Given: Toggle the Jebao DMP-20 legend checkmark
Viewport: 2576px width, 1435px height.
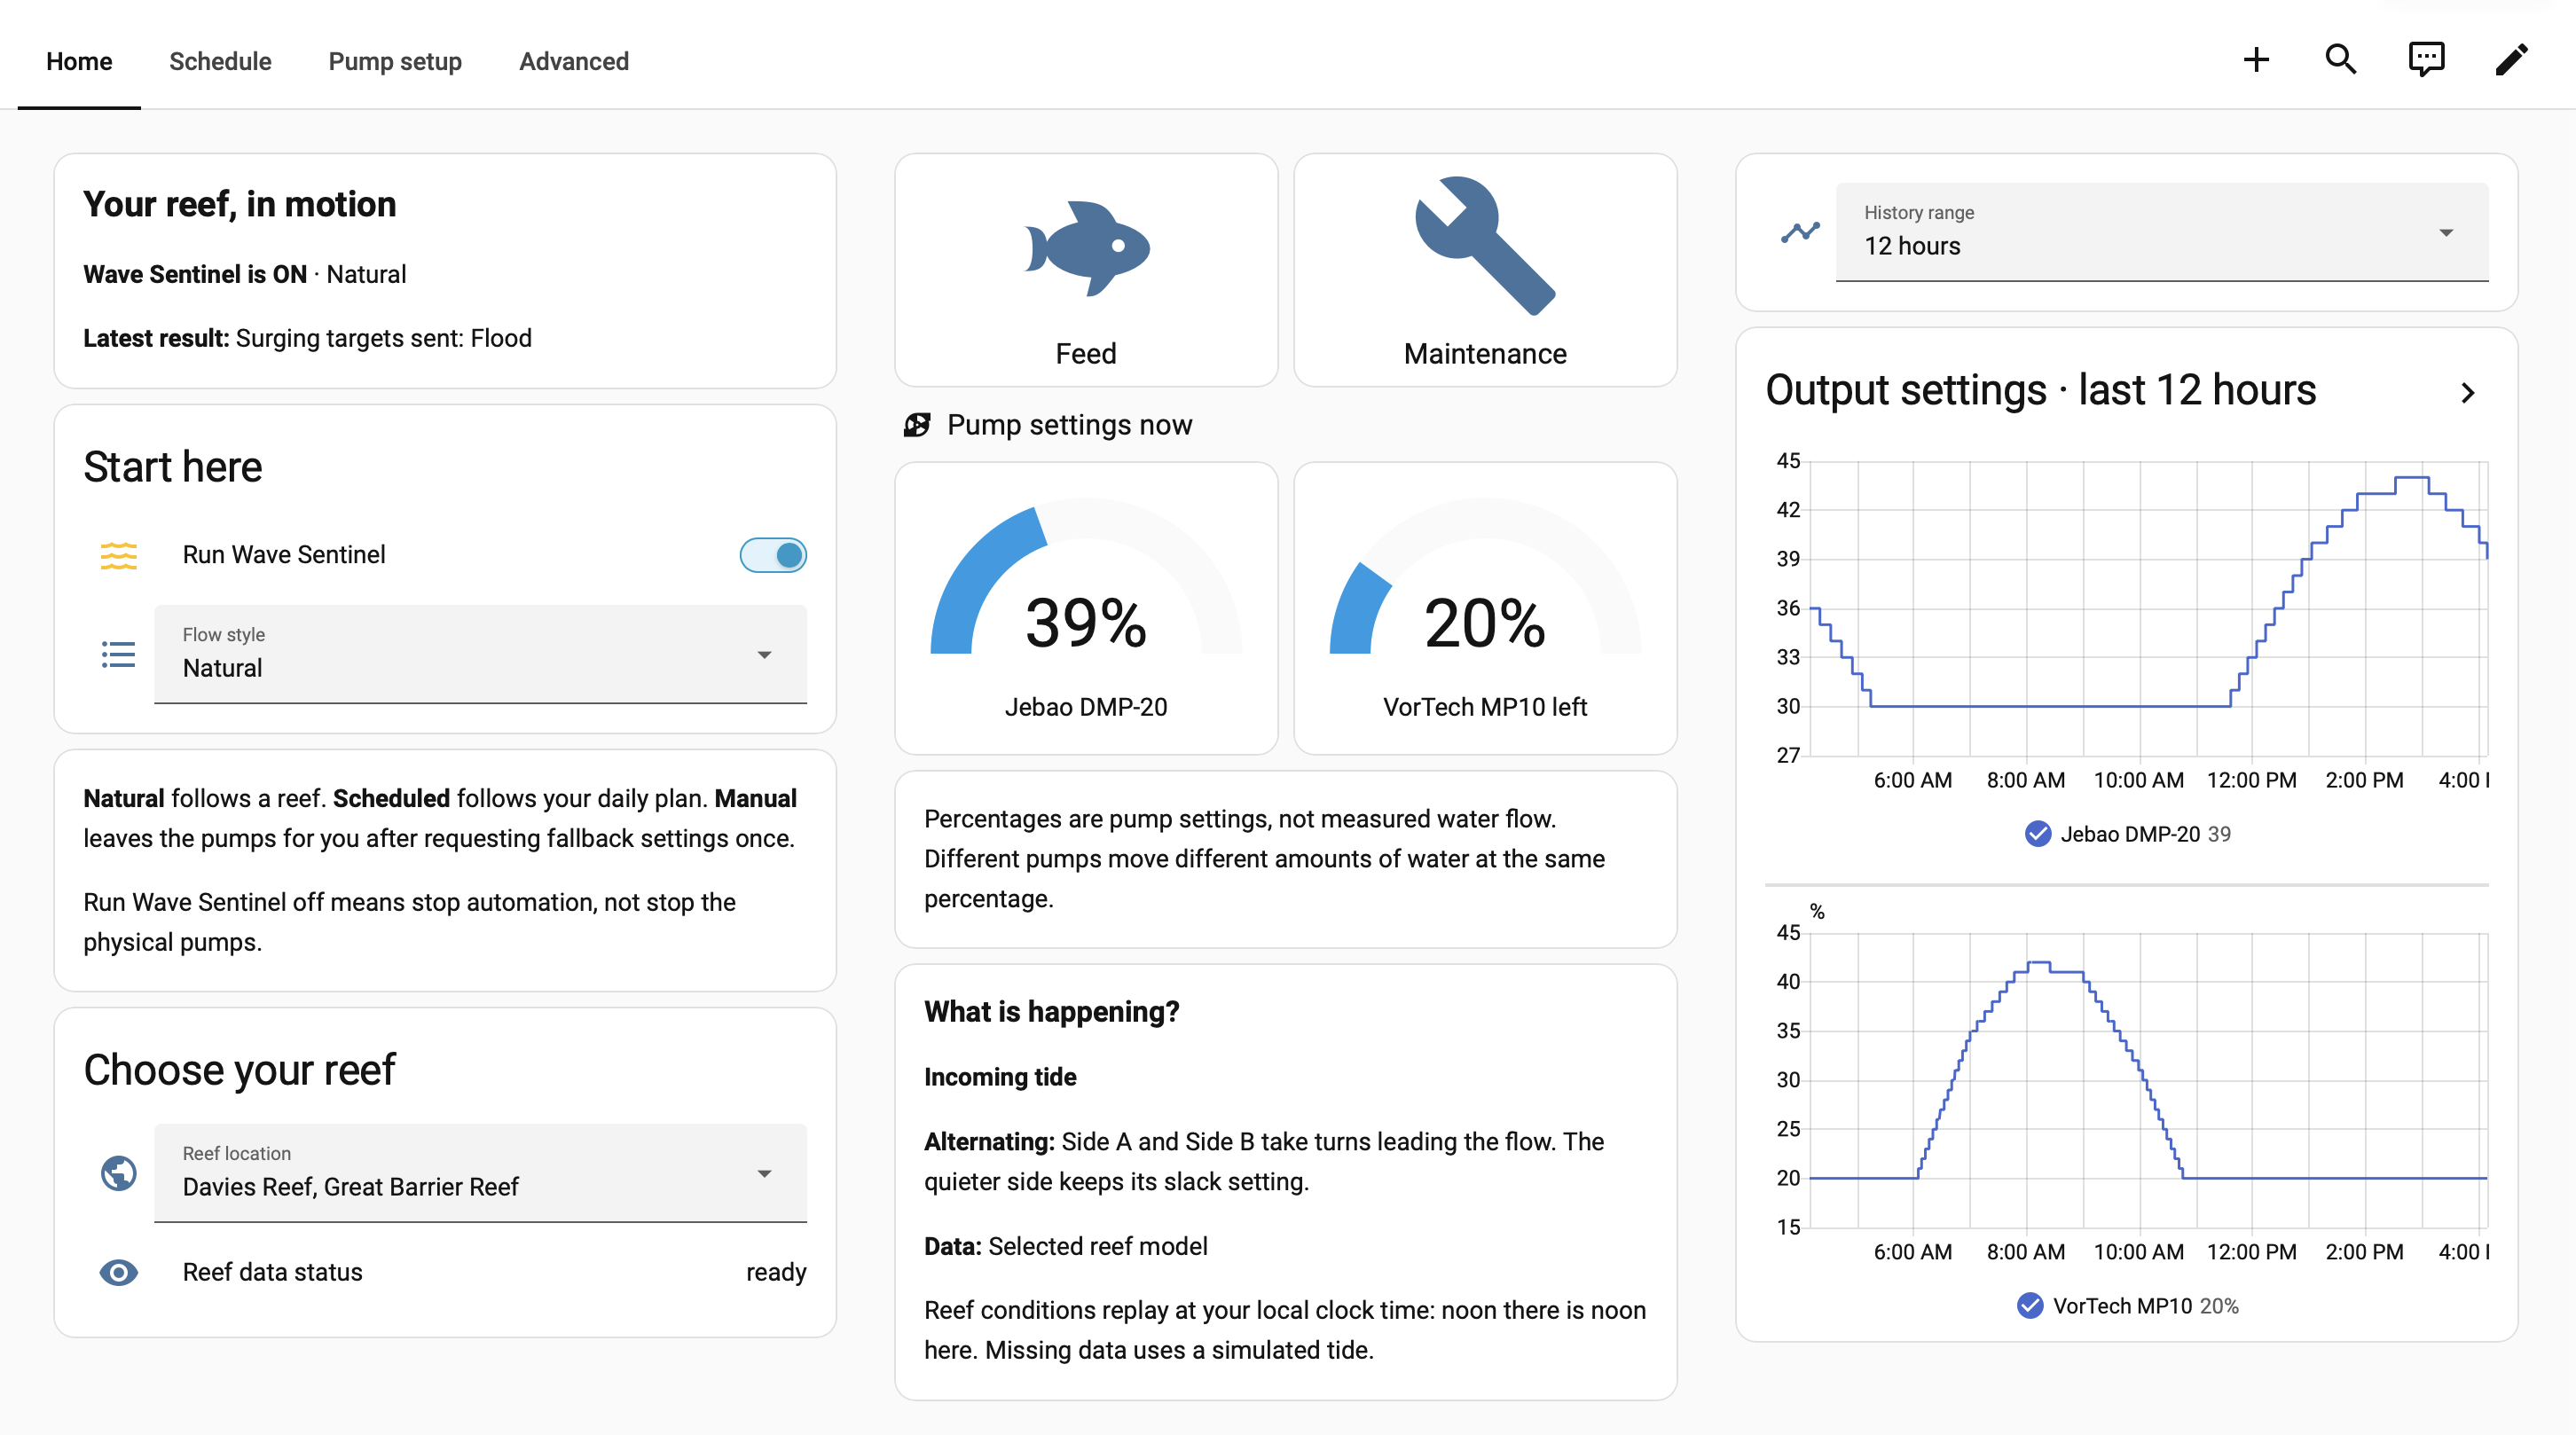Looking at the screenshot, I should 2037,834.
